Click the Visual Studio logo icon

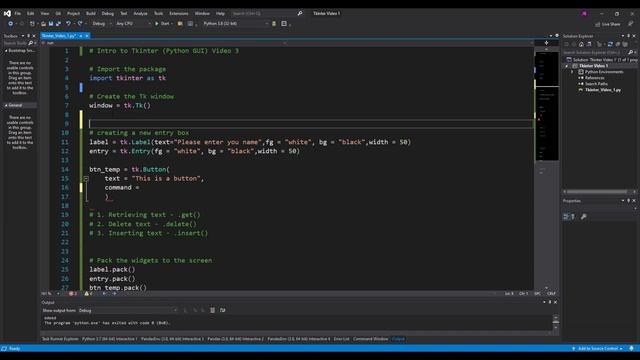click(x=7, y=13)
